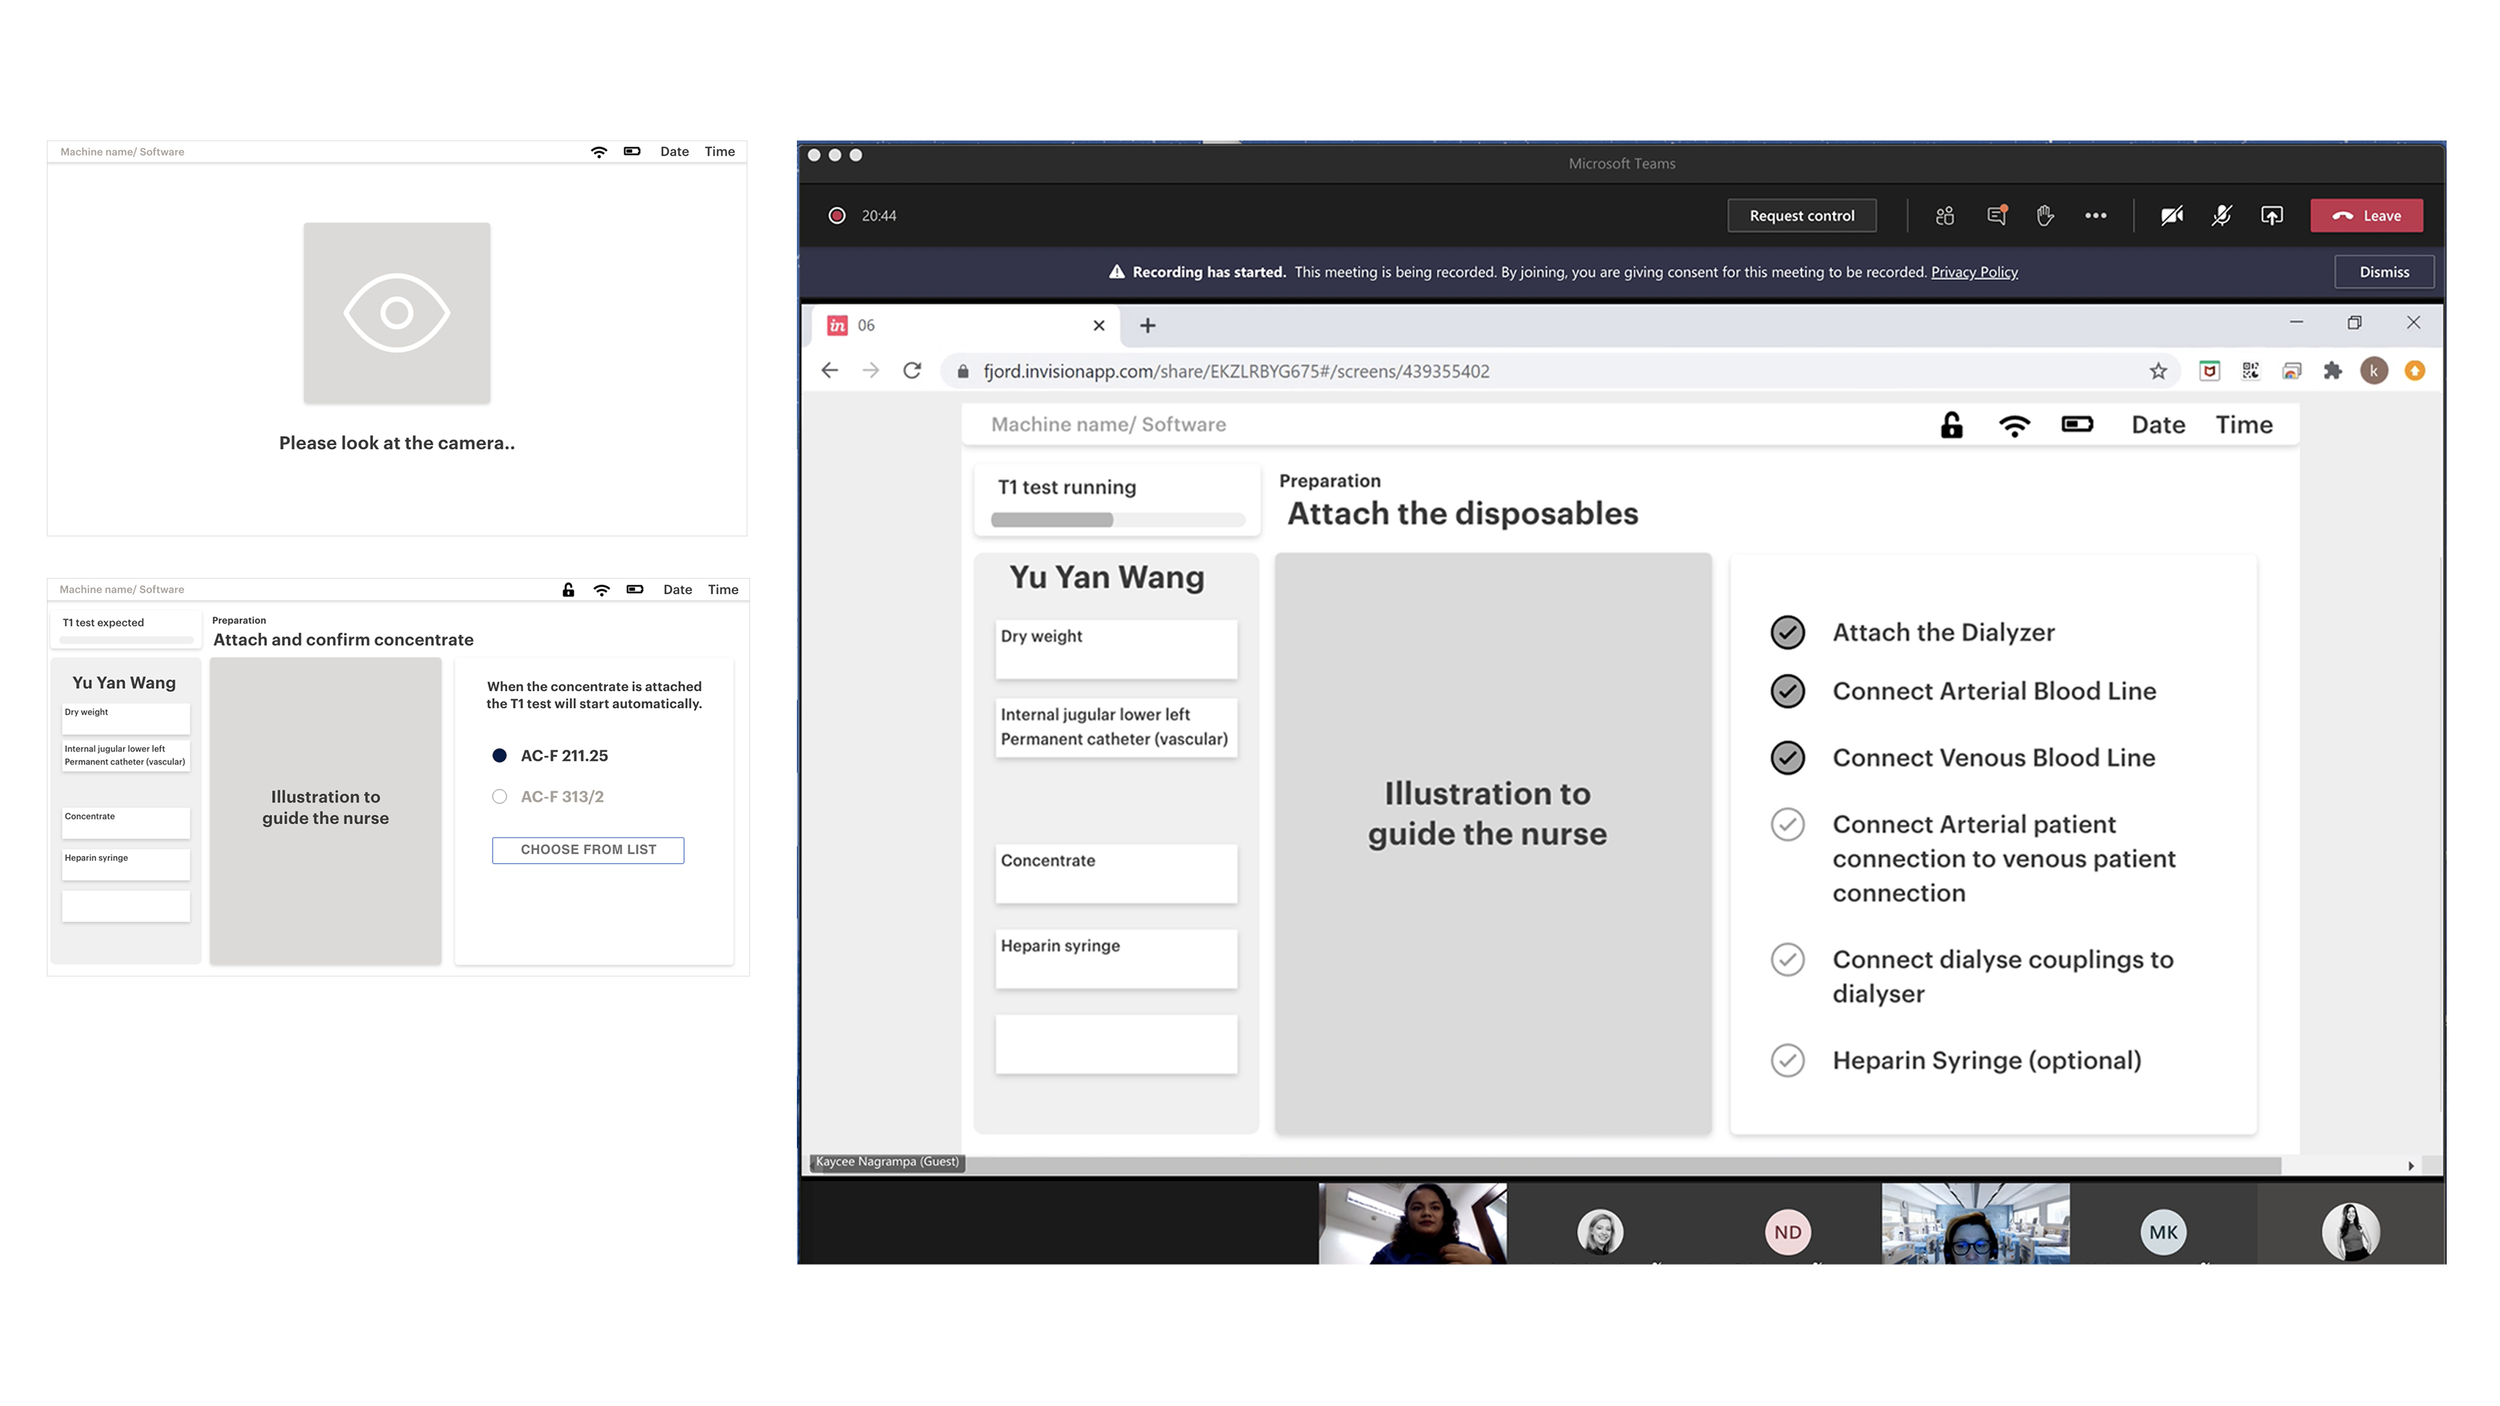Click Wi-Fi icon in the camera wireframe header
2500x1406 pixels.
pos(599,152)
